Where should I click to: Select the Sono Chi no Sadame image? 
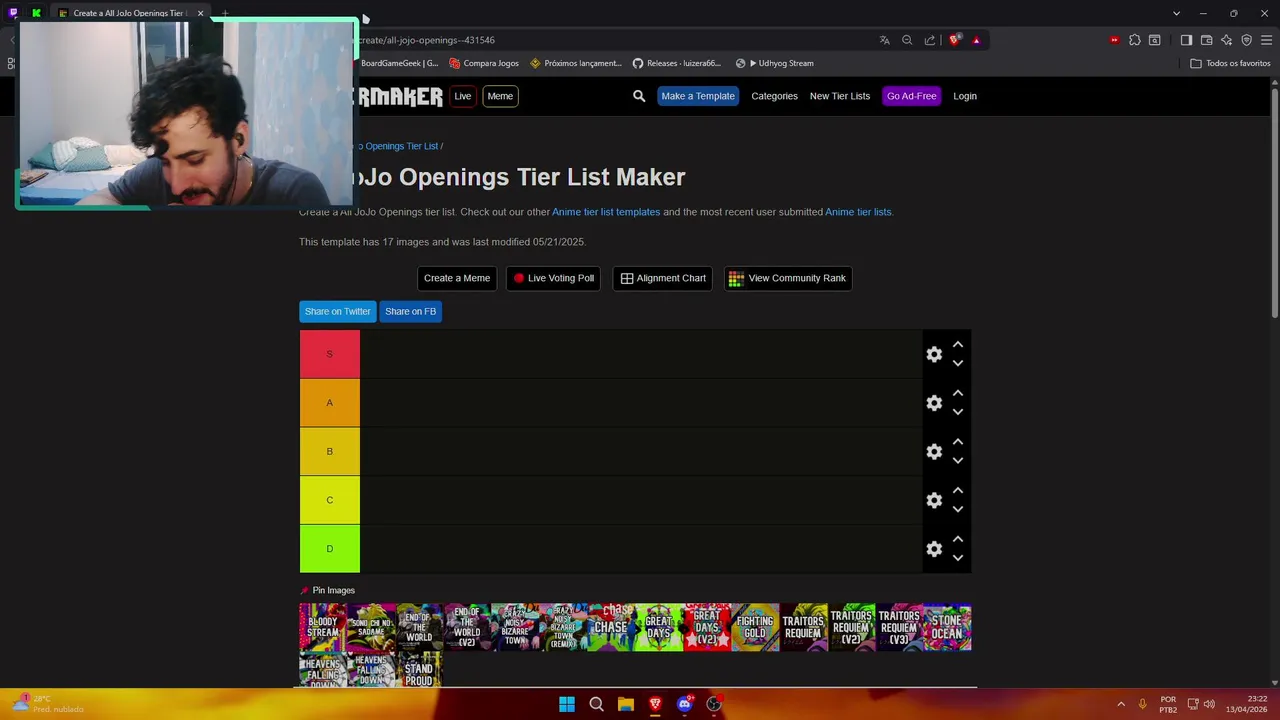pyautogui.click(x=371, y=627)
